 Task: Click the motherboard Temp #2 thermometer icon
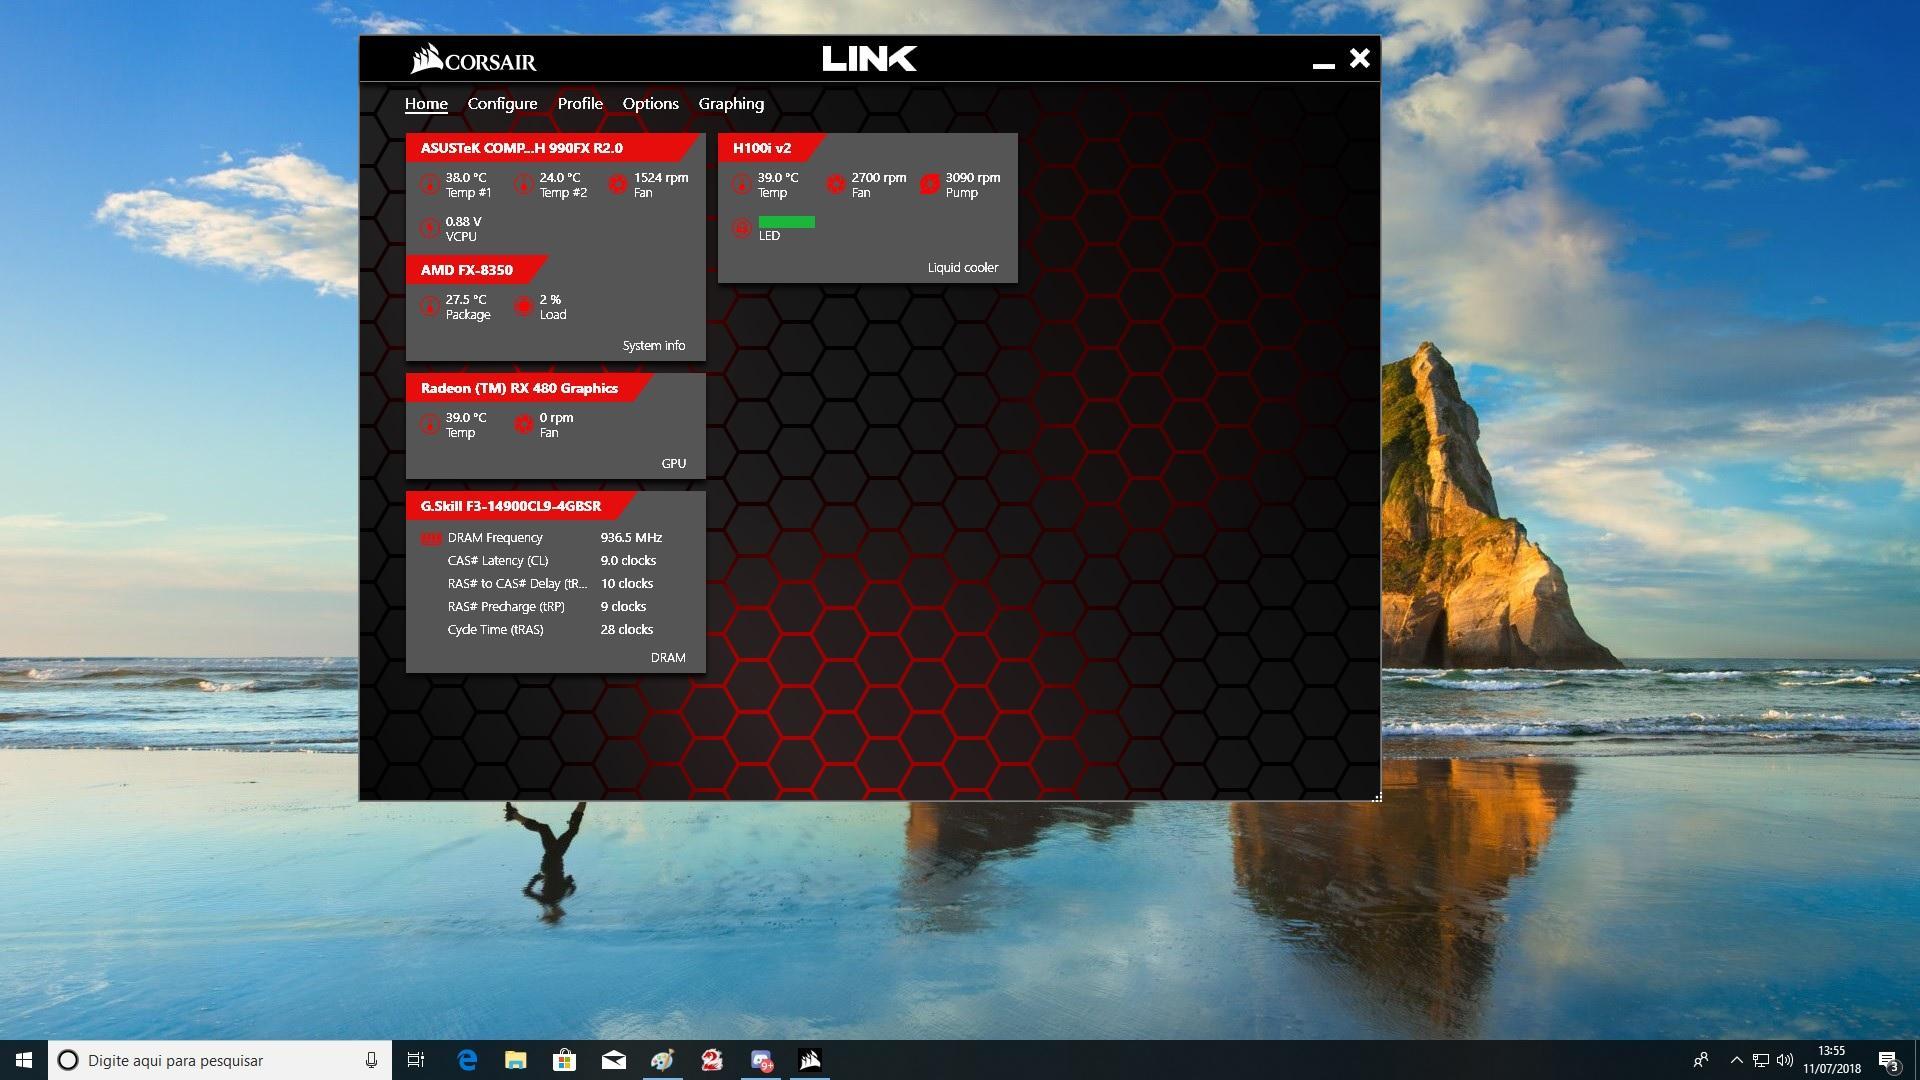point(524,185)
